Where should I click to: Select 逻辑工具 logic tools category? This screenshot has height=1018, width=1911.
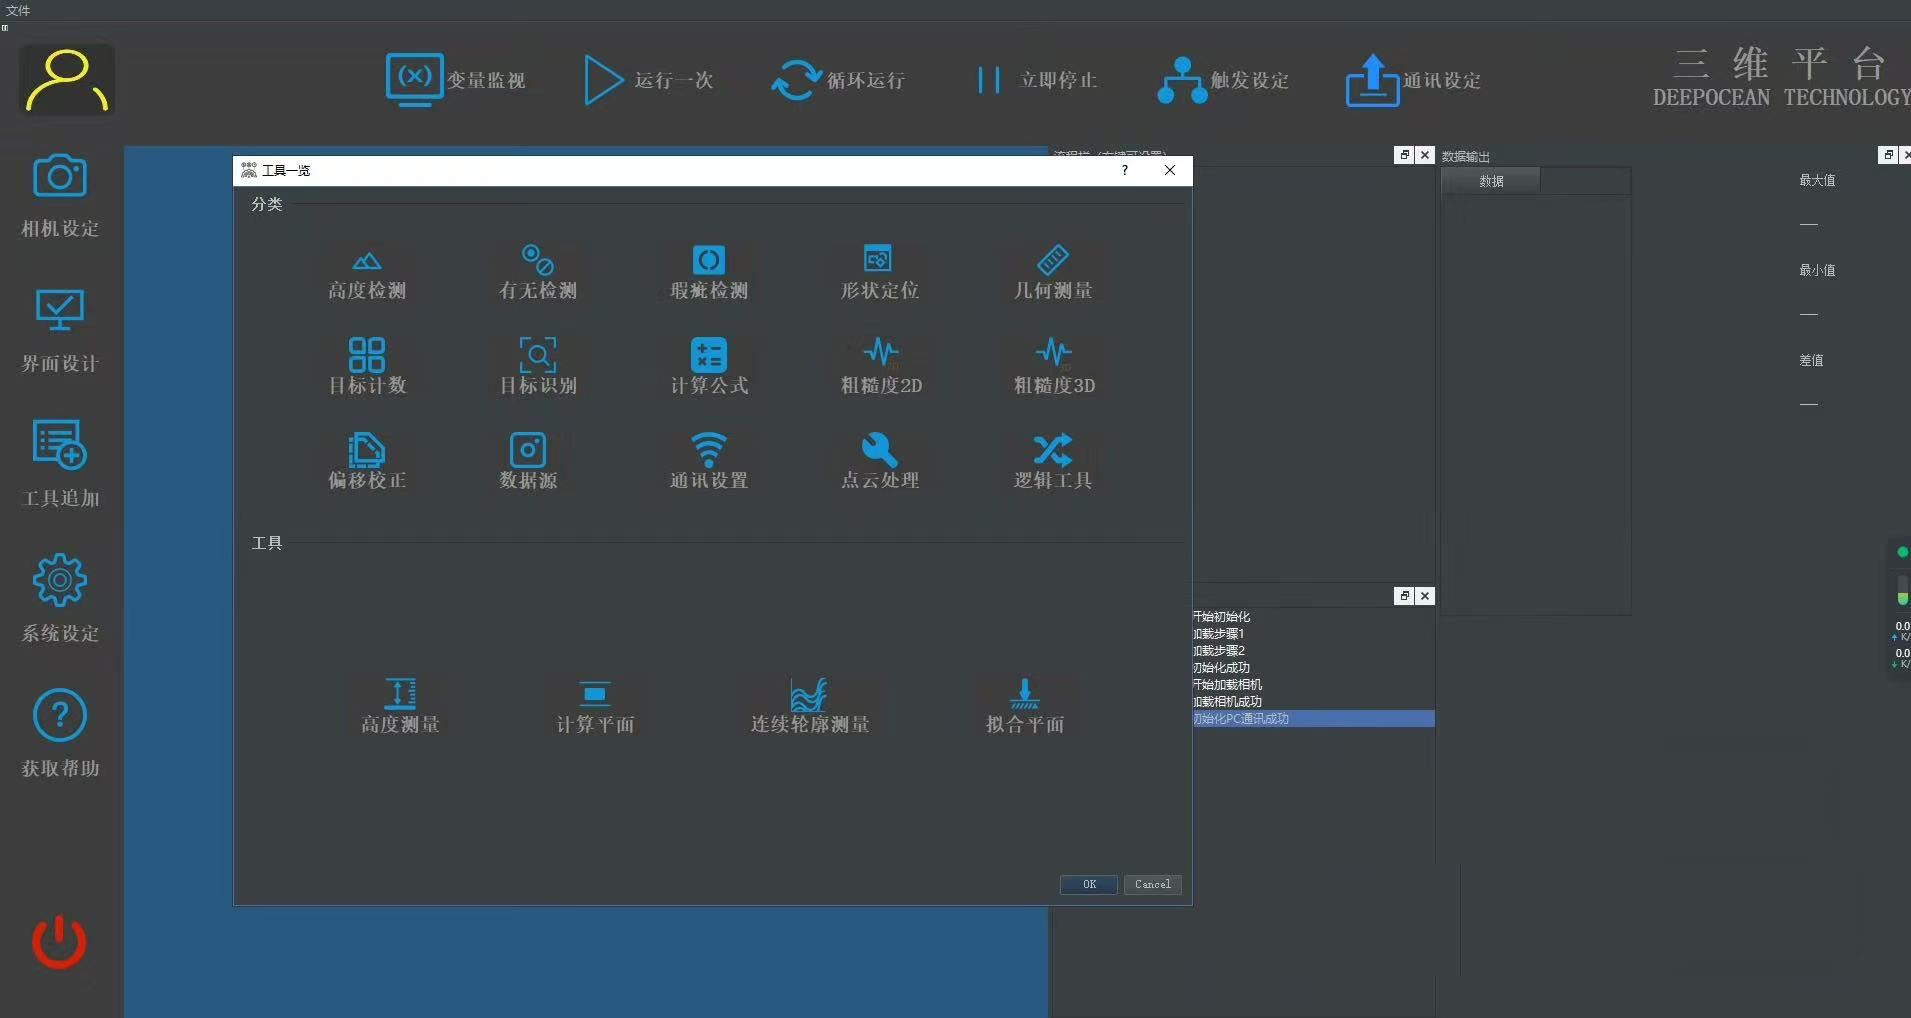tap(1053, 462)
